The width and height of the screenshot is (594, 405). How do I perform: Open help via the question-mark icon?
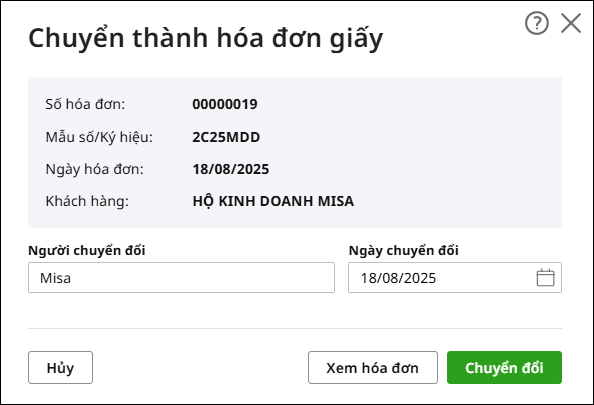tap(536, 23)
